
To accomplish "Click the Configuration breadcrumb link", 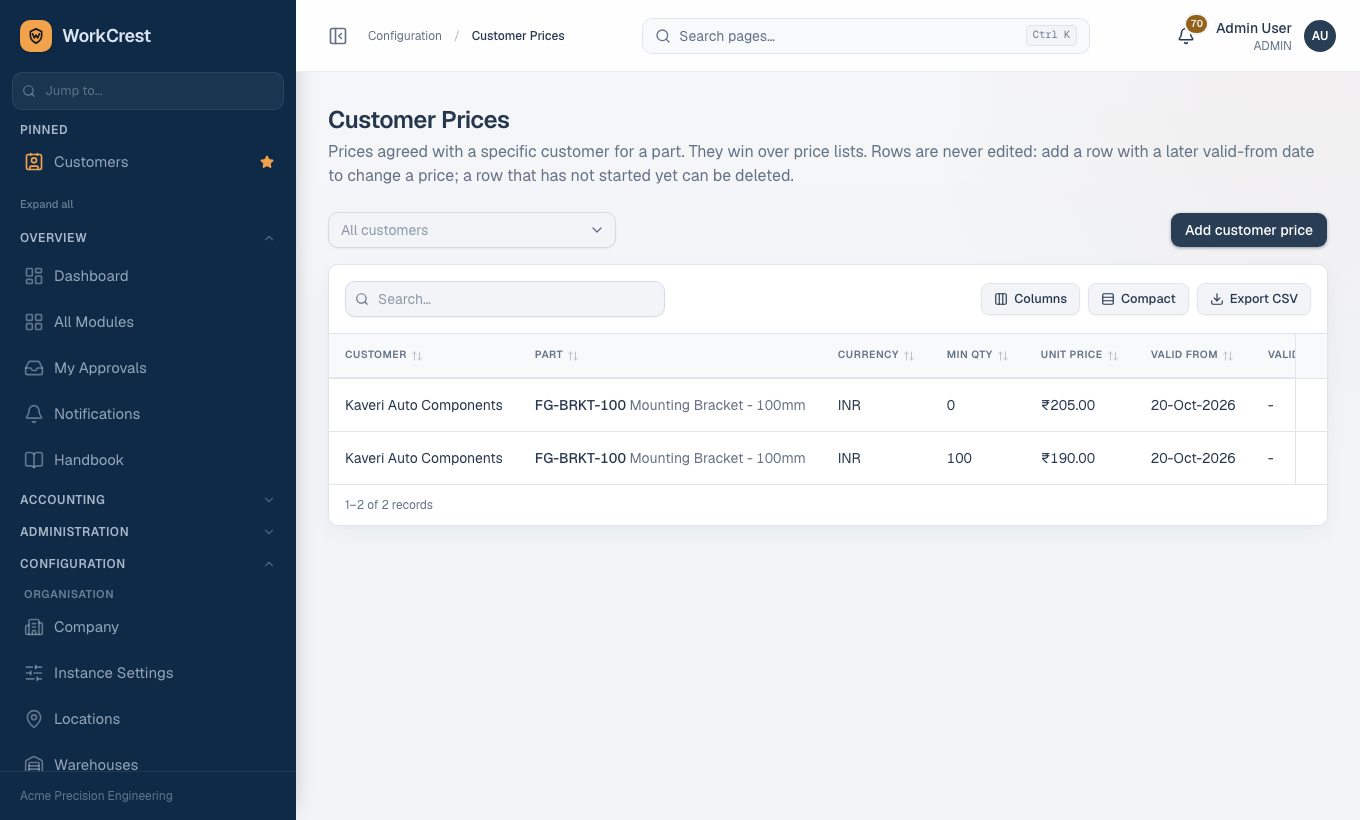I will pyautogui.click(x=405, y=36).
